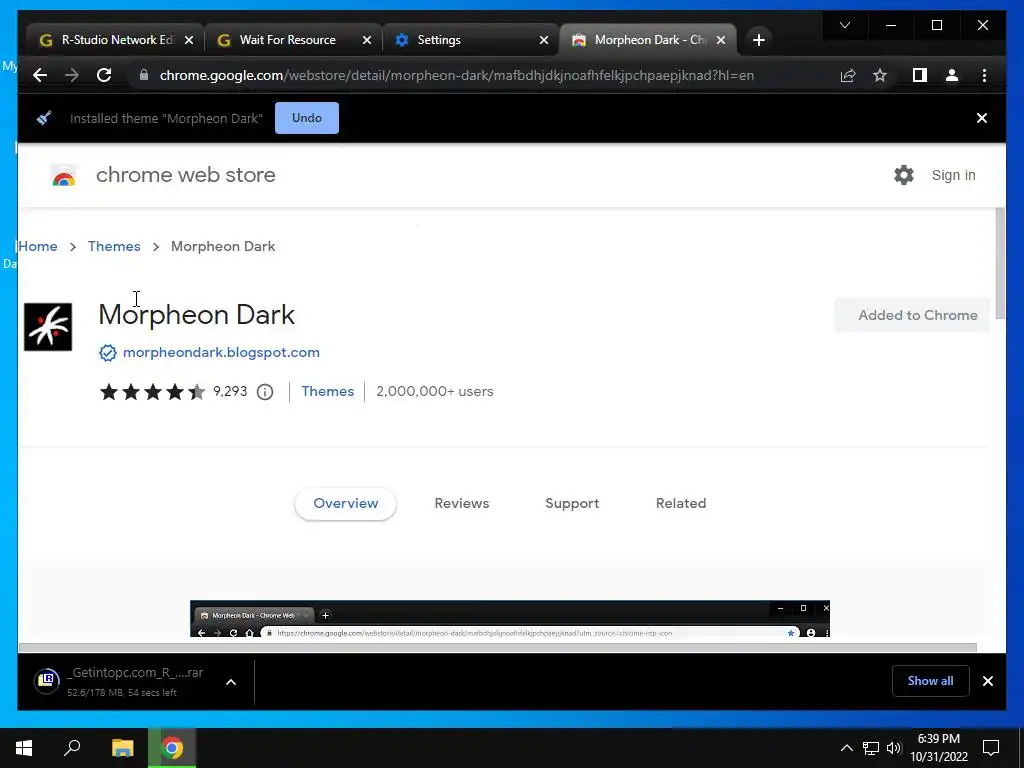Open the tab search dropdown arrow
This screenshot has width=1024, height=768.
(844, 25)
